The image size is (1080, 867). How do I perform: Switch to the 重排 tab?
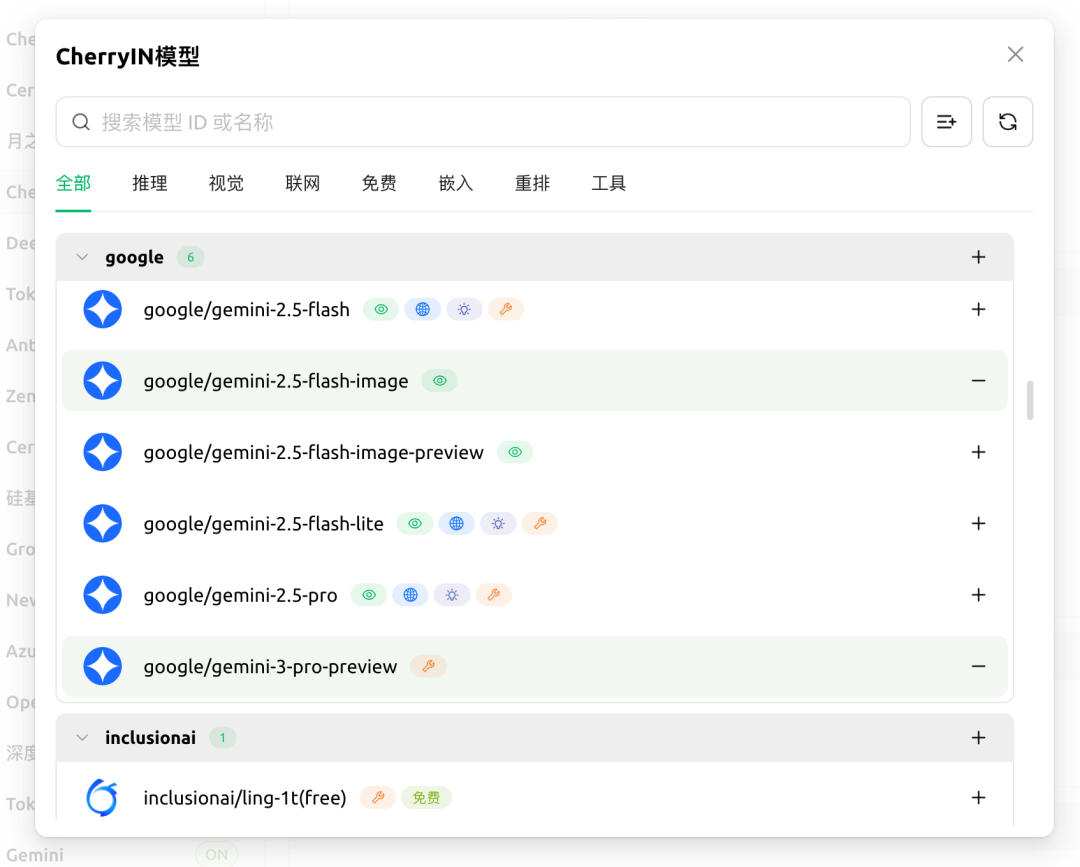(x=532, y=184)
